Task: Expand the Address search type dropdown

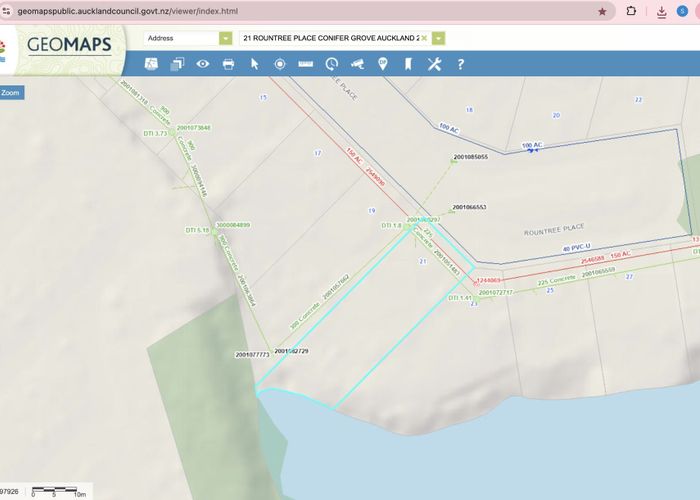Action: [x=225, y=38]
